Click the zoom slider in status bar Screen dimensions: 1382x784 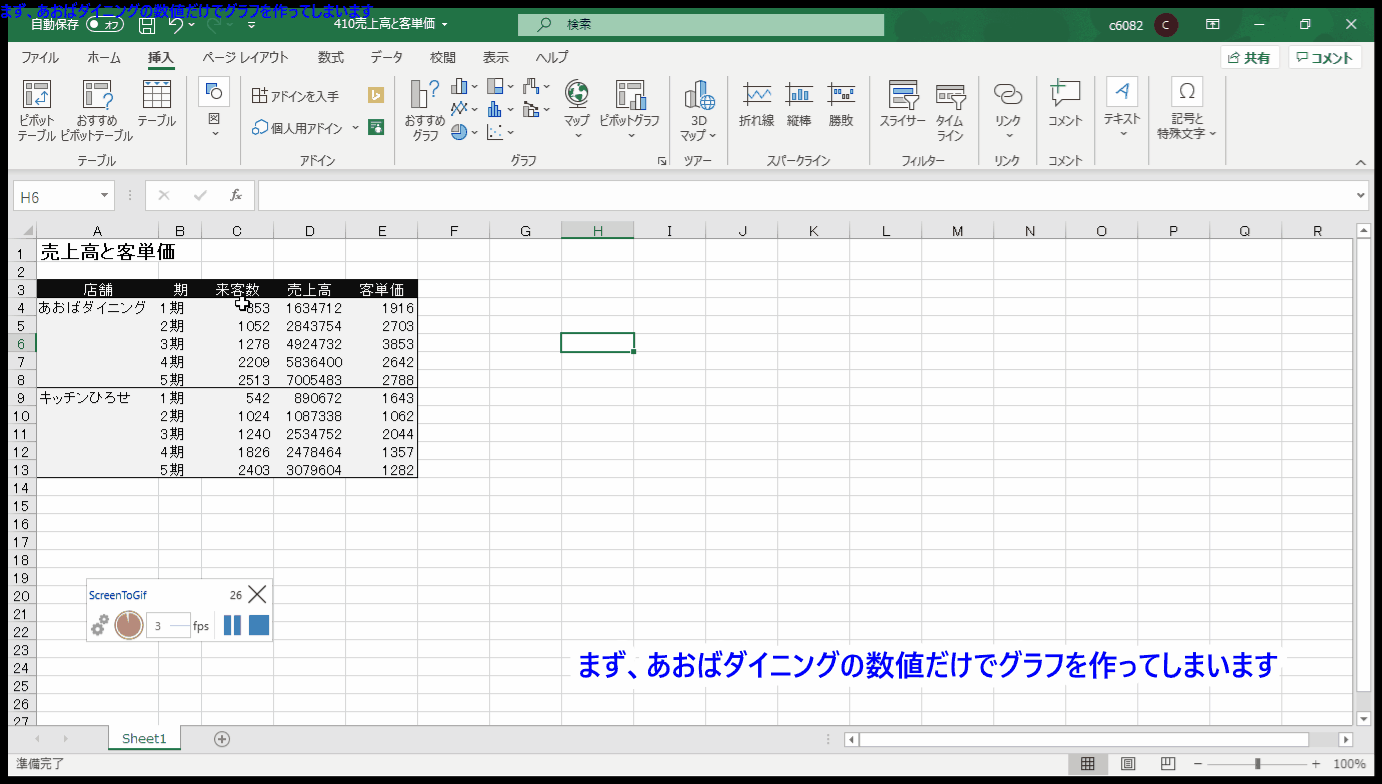1257,764
